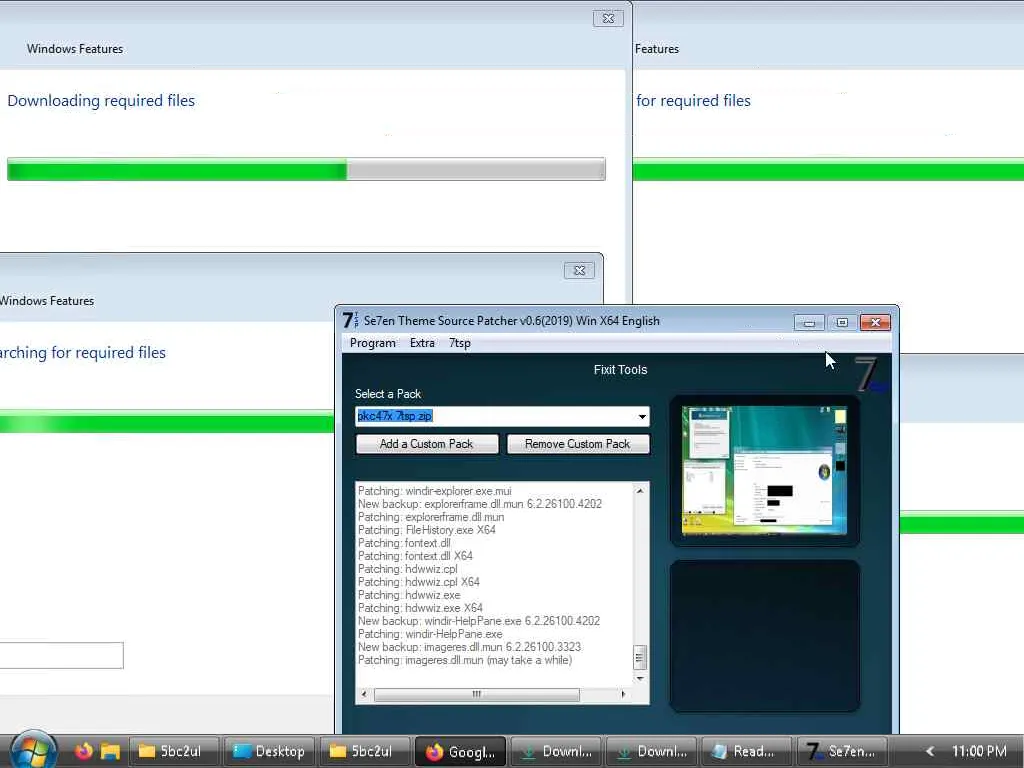Click the 11:00 PM taskbar clock
The image size is (1024, 768).
point(979,751)
